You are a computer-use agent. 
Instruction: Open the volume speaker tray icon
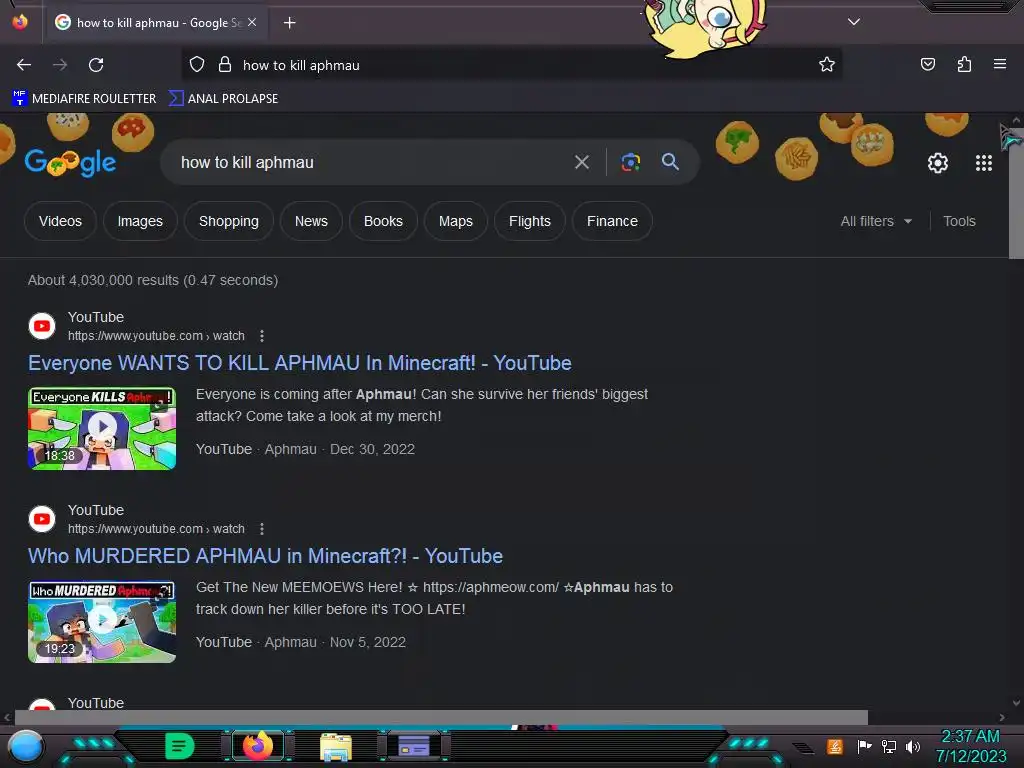click(913, 746)
